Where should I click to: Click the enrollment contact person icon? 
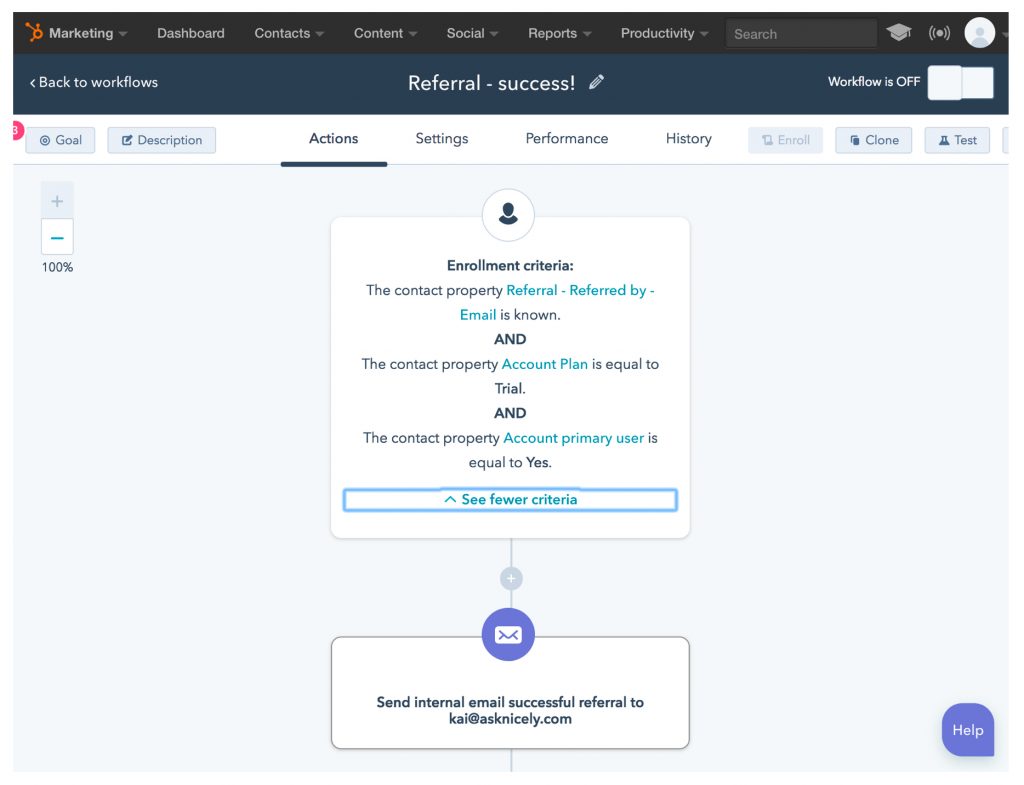click(x=508, y=215)
